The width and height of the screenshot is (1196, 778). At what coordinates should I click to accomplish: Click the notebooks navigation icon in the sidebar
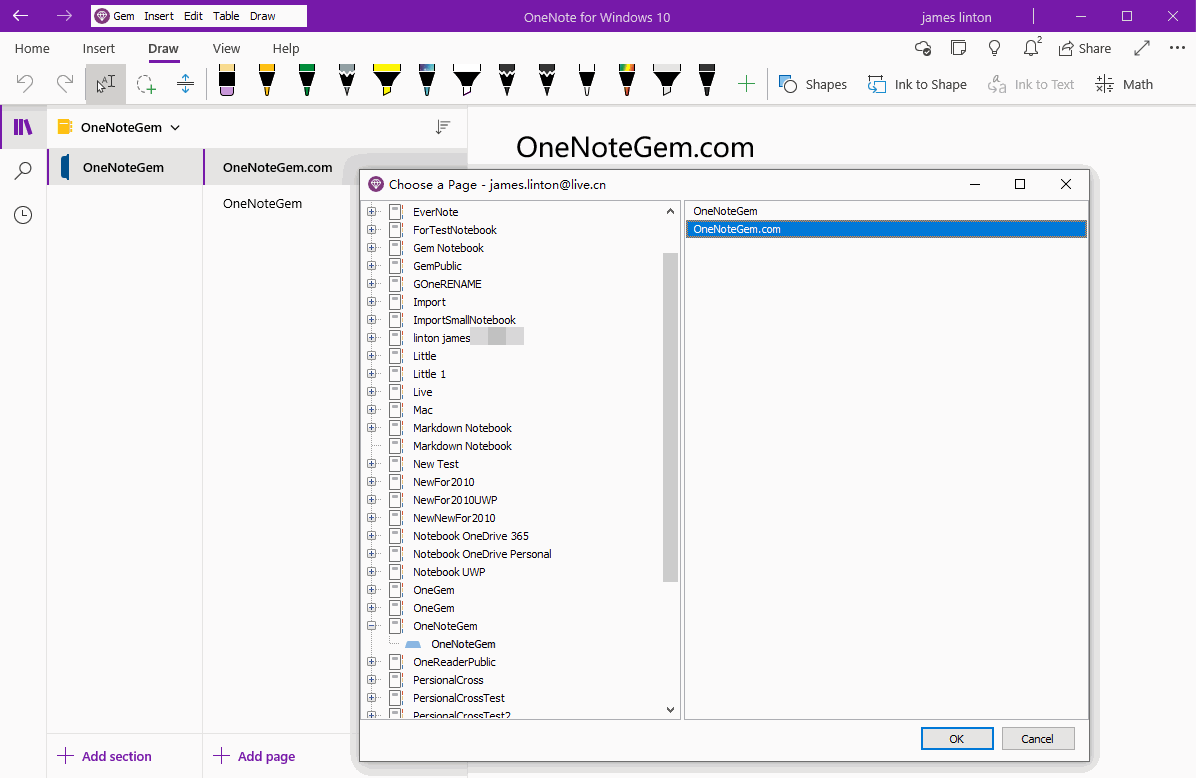coord(23,127)
